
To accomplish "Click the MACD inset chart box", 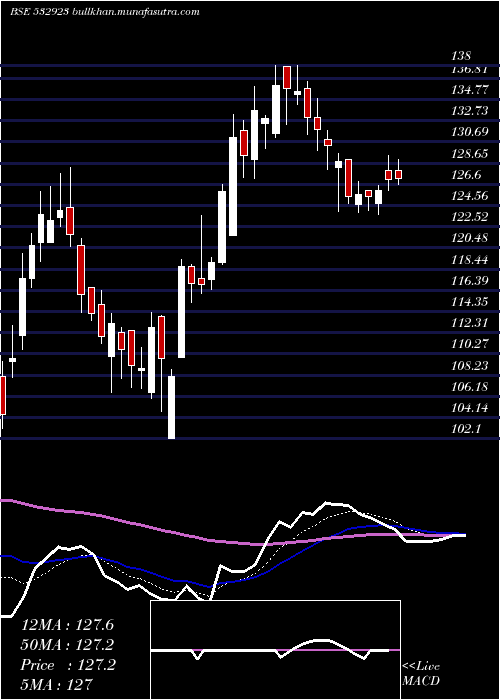I will 275,650.
